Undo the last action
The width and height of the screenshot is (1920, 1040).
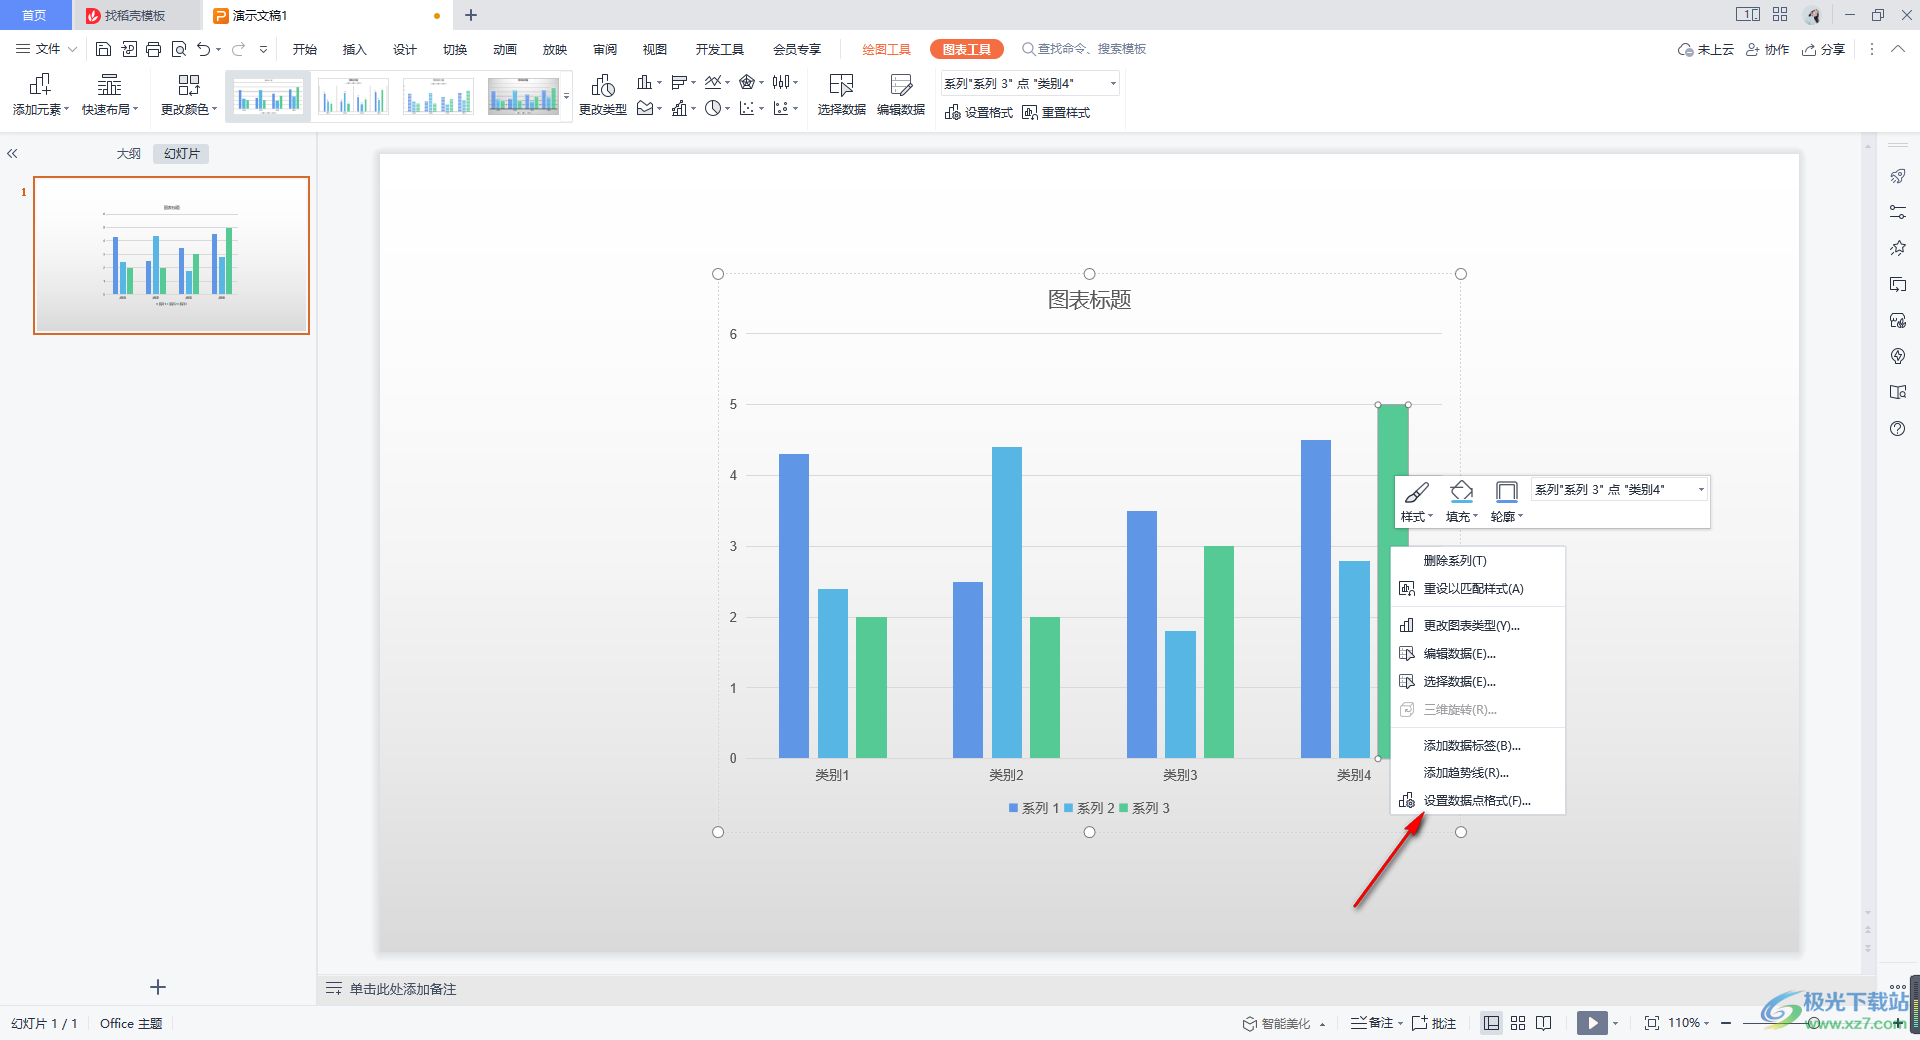pyautogui.click(x=203, y=49)
